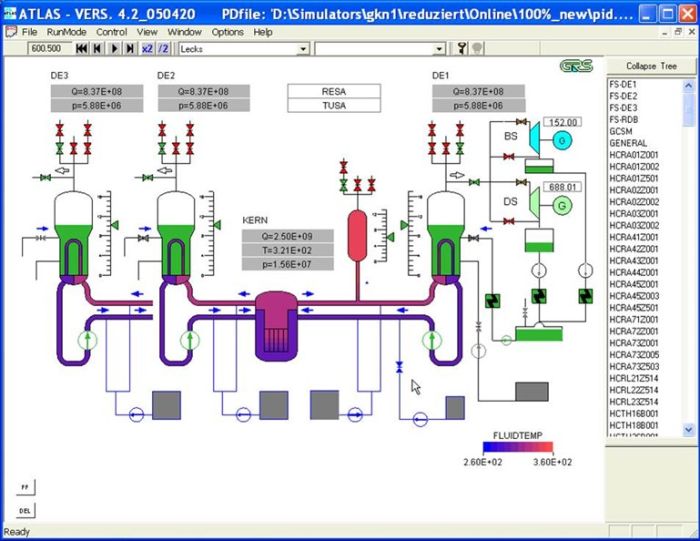
Task: Click the DS turbine symbol
Action: [x=534, y=204]
